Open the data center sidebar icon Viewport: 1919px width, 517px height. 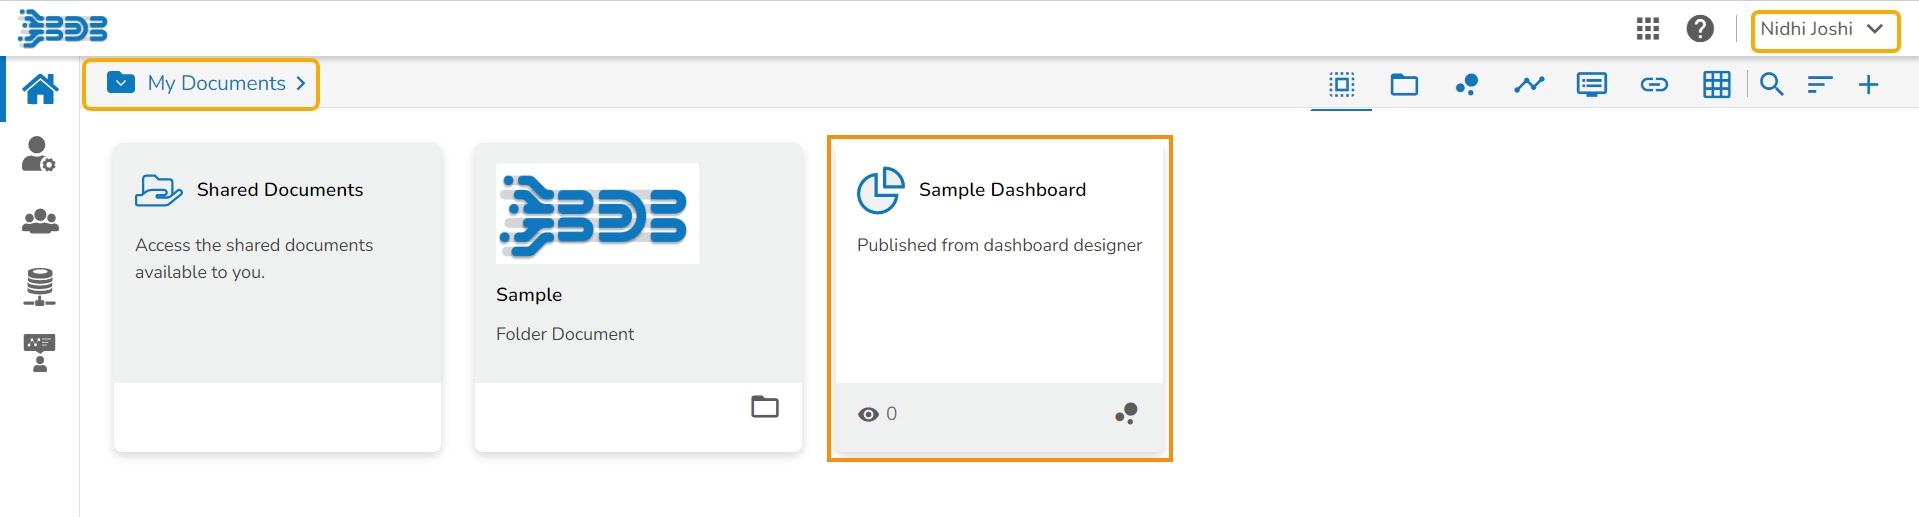40,287
